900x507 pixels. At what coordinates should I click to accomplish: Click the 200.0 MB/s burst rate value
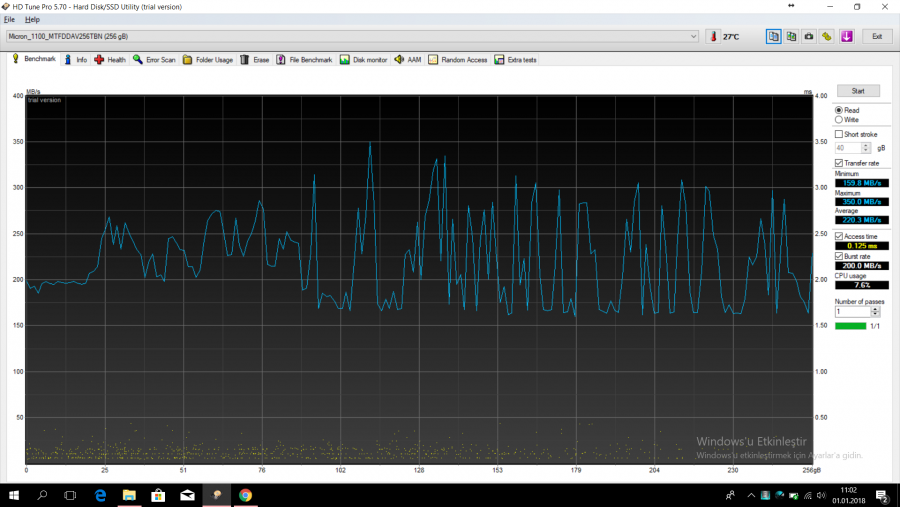[x=862, y=266]
